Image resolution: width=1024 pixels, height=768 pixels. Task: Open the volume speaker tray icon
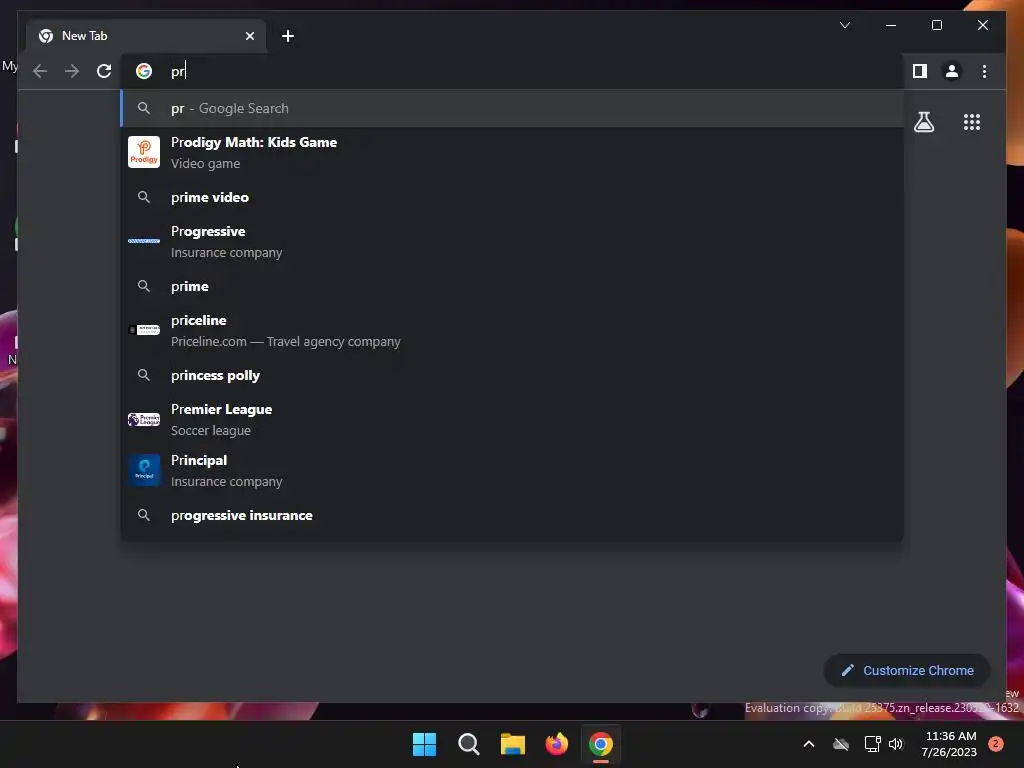coord(896,744)
